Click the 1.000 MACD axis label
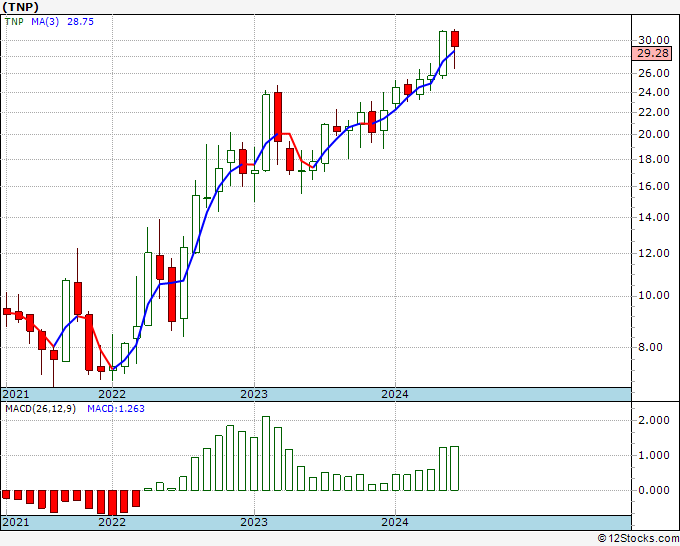 click(x=654, y=455)
